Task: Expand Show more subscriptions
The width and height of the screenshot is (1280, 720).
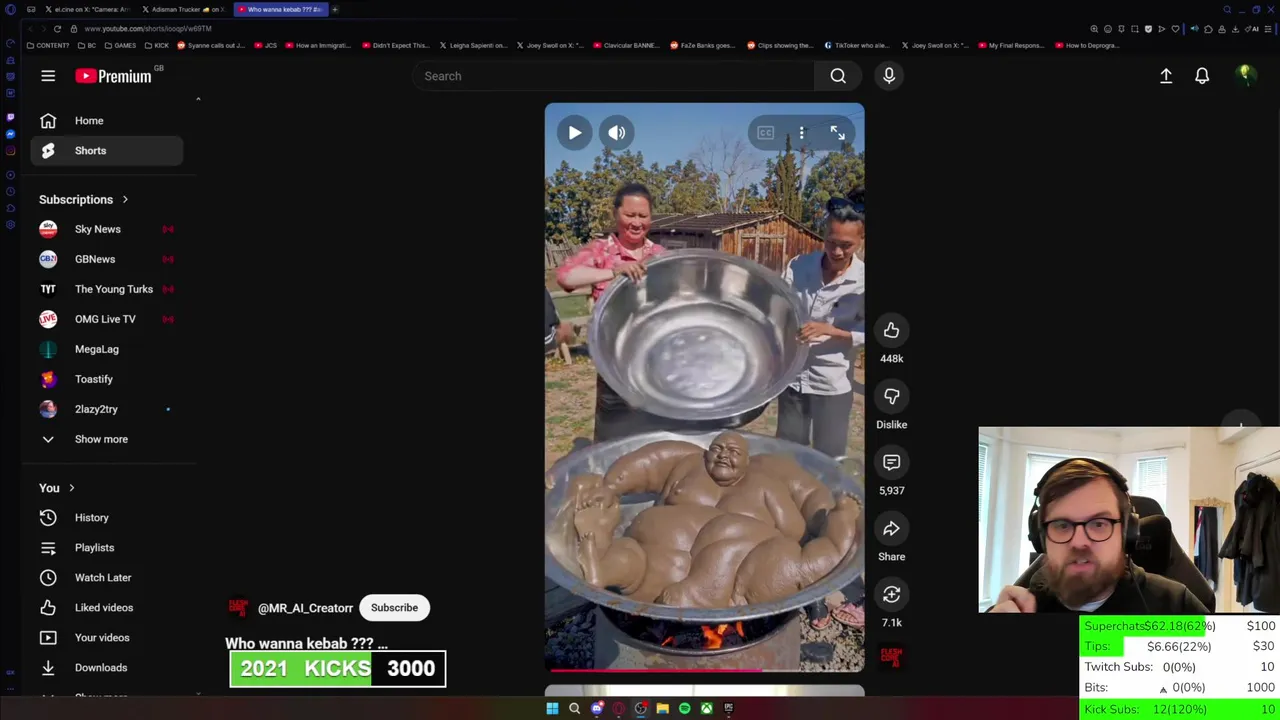Action: (107, 439)
